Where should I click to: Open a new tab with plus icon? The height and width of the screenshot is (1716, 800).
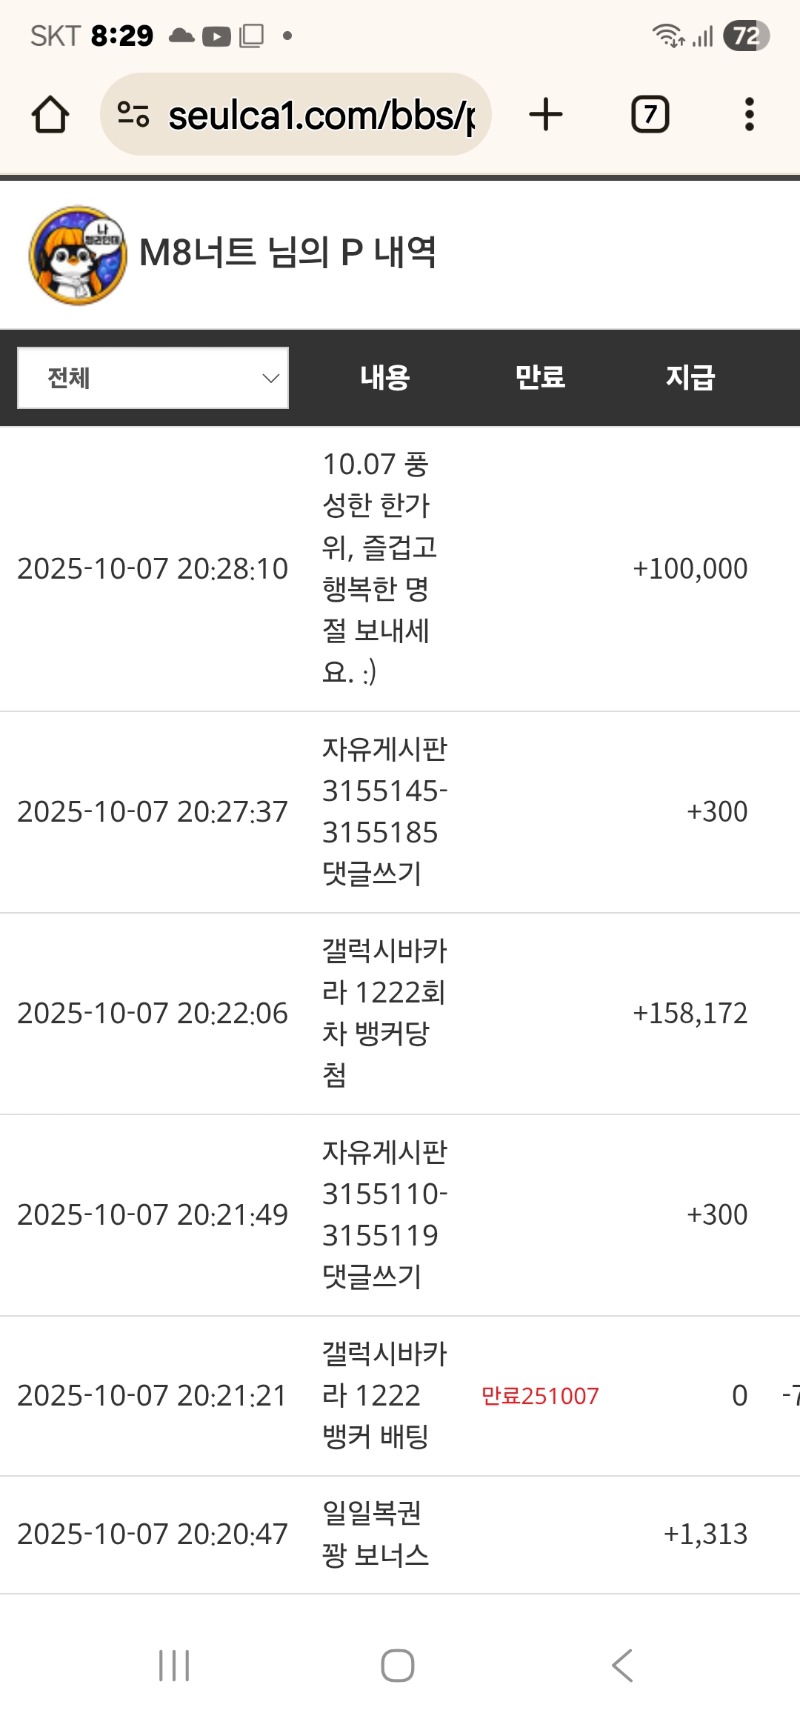(546, 115)
